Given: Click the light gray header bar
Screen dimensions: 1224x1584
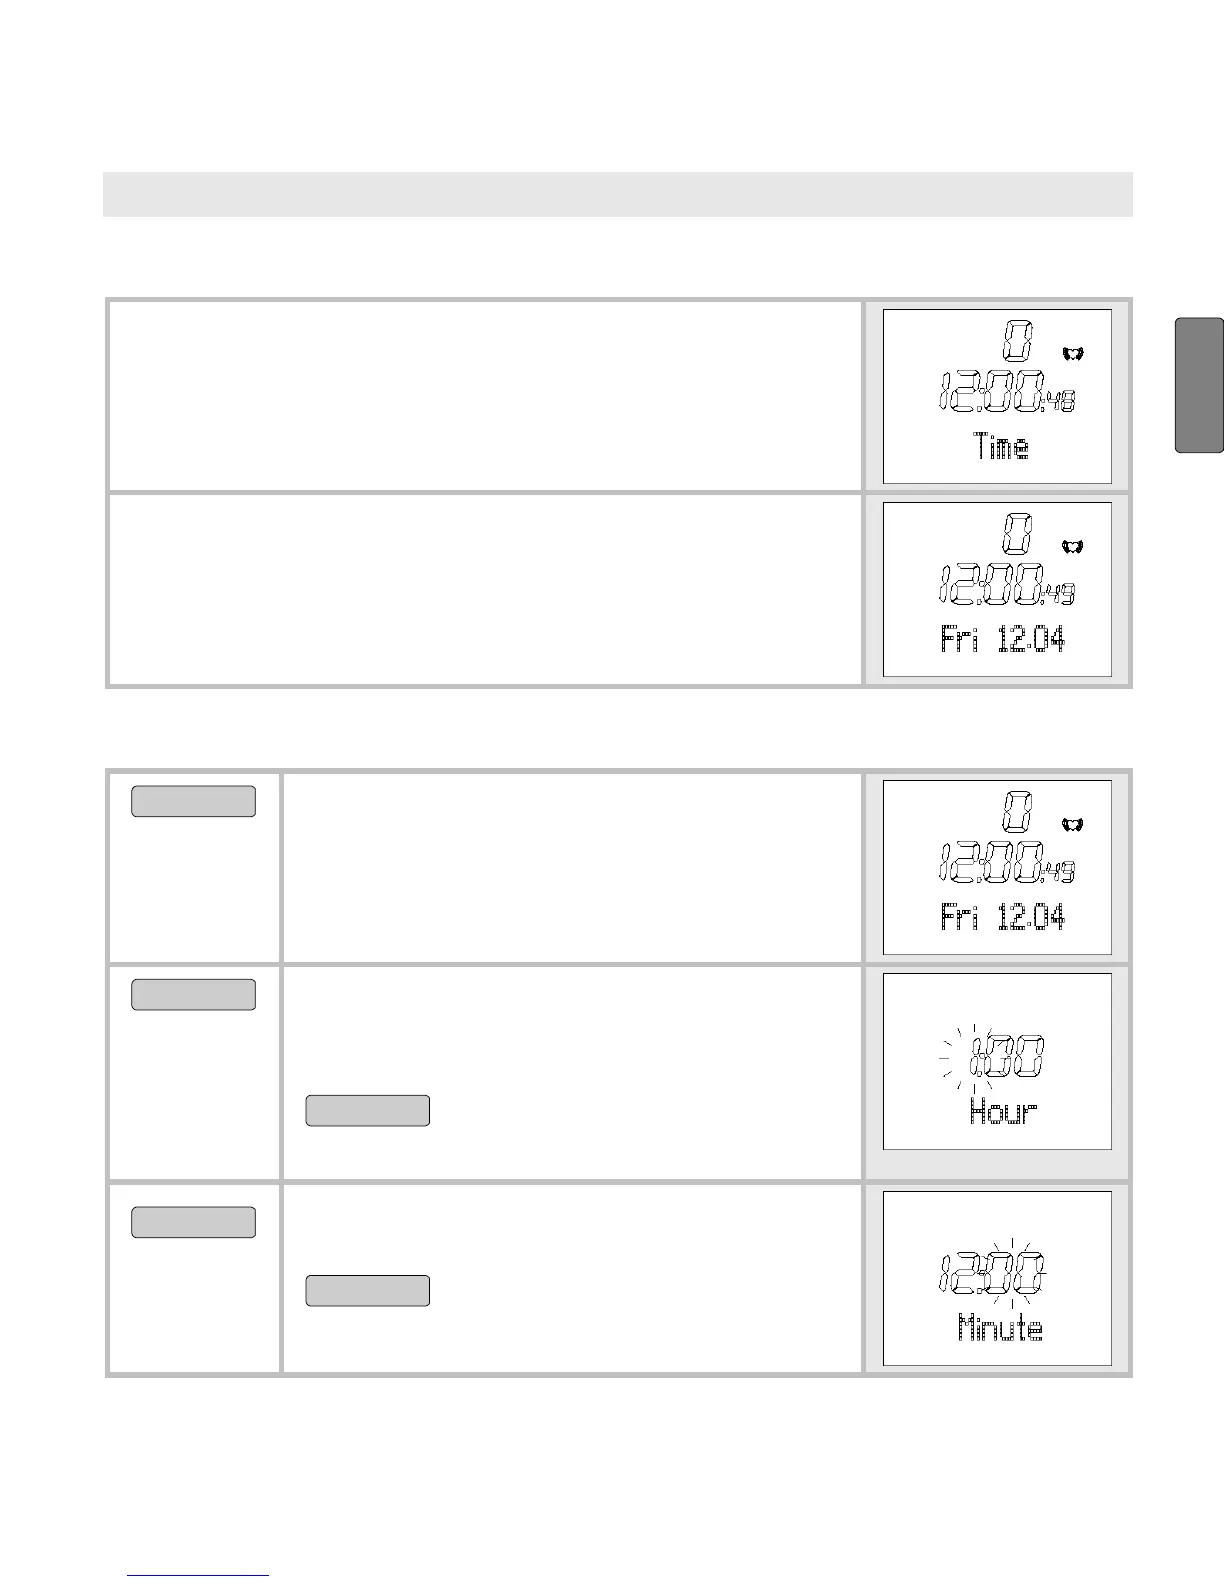Looking at the screenshot, I should [617, 194].
